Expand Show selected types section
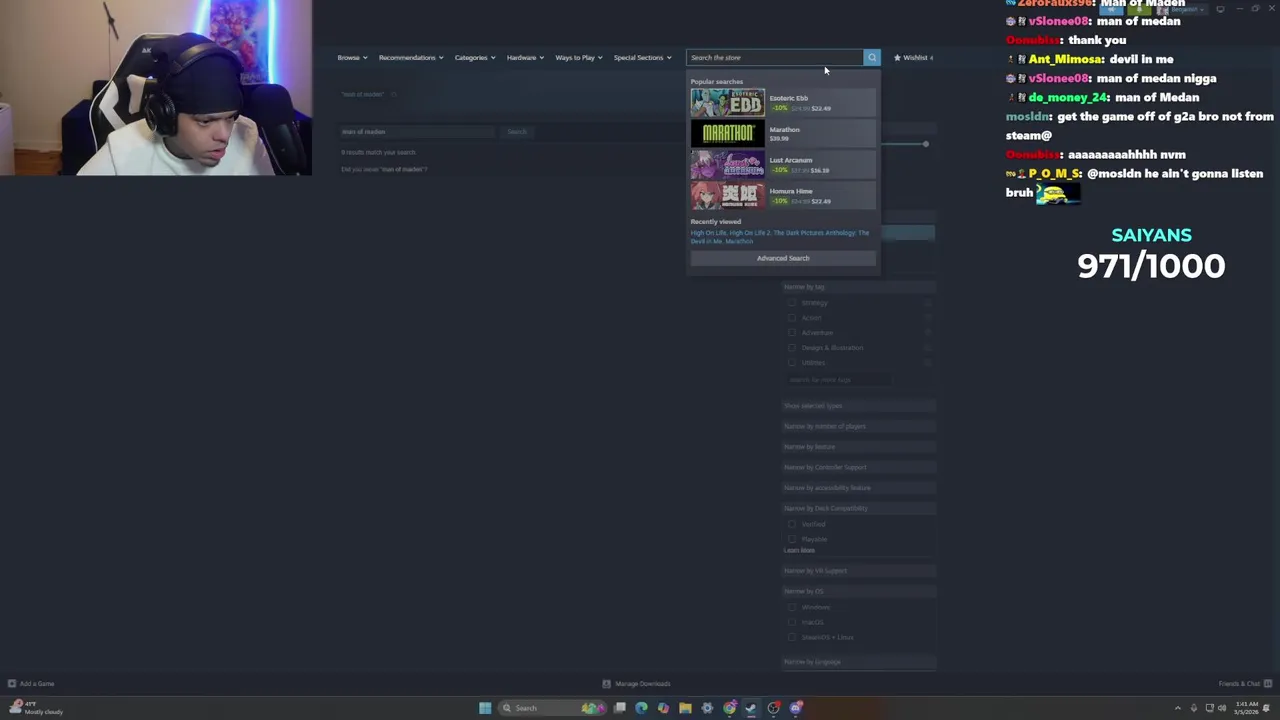The height and width of the screenshot is (720, 1280). (859, 406)
